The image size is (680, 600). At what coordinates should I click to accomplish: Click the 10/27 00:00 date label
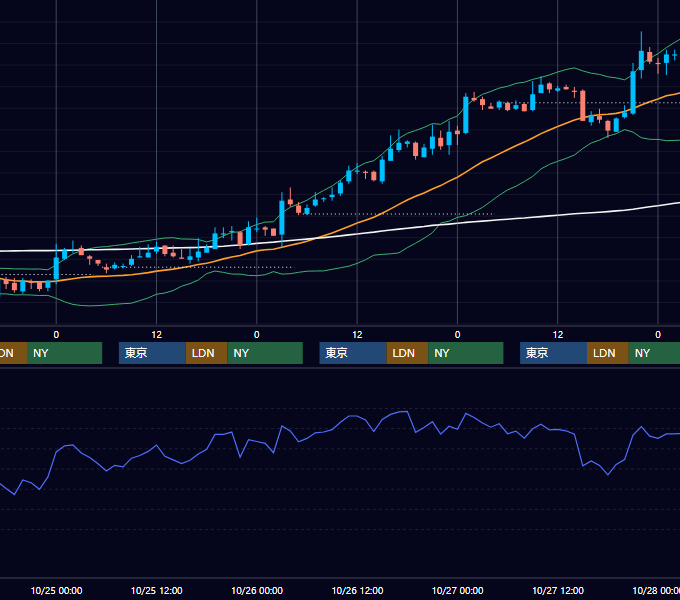click(x=458, y=590)
